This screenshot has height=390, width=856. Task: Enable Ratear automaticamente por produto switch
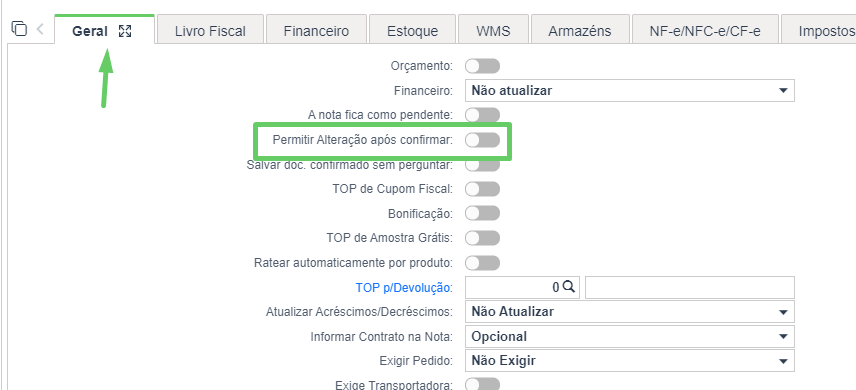482,263
